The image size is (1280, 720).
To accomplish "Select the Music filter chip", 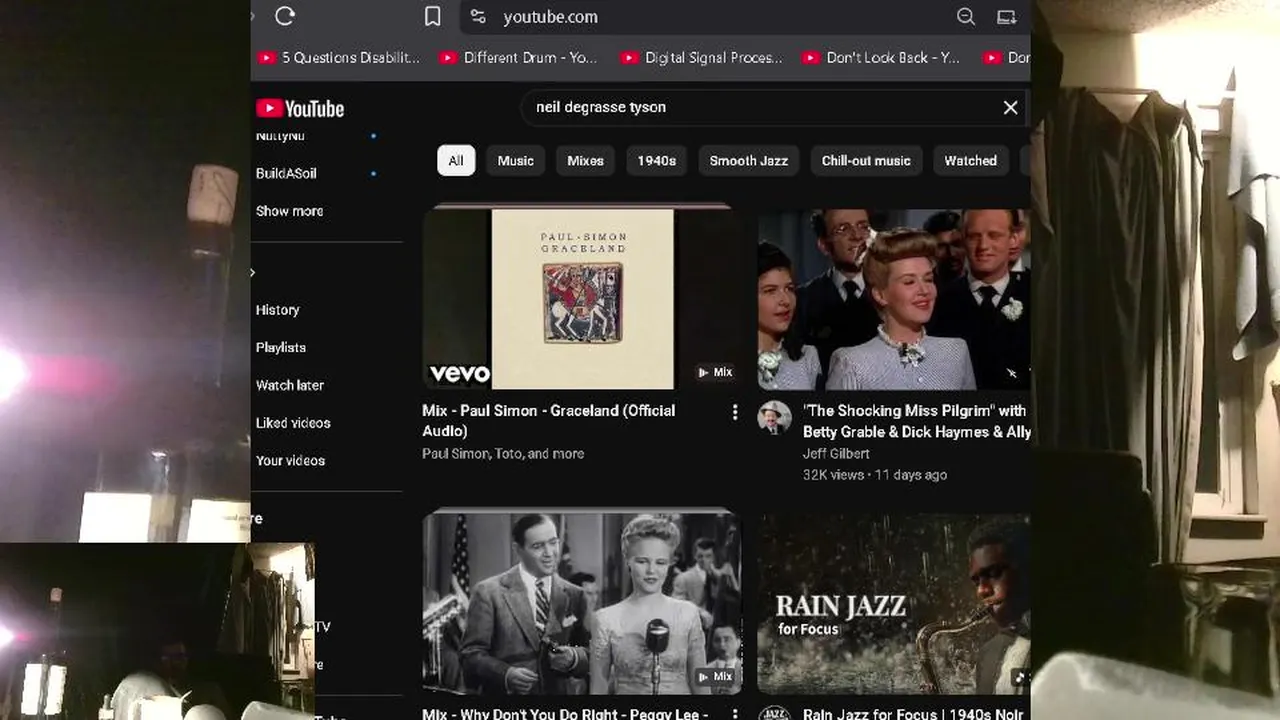I will (x=516, y=160).
